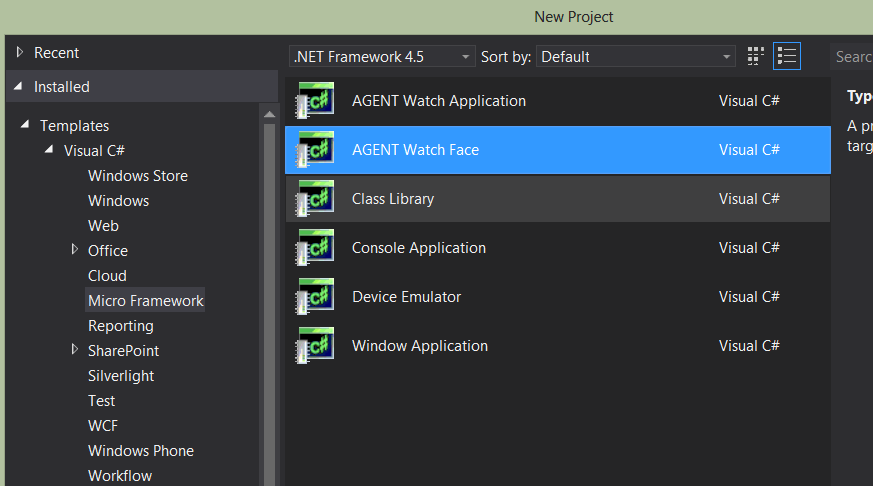Screen dimensions: 873x486
Task: Select Class Library project template name
Action: coord(393,199)
